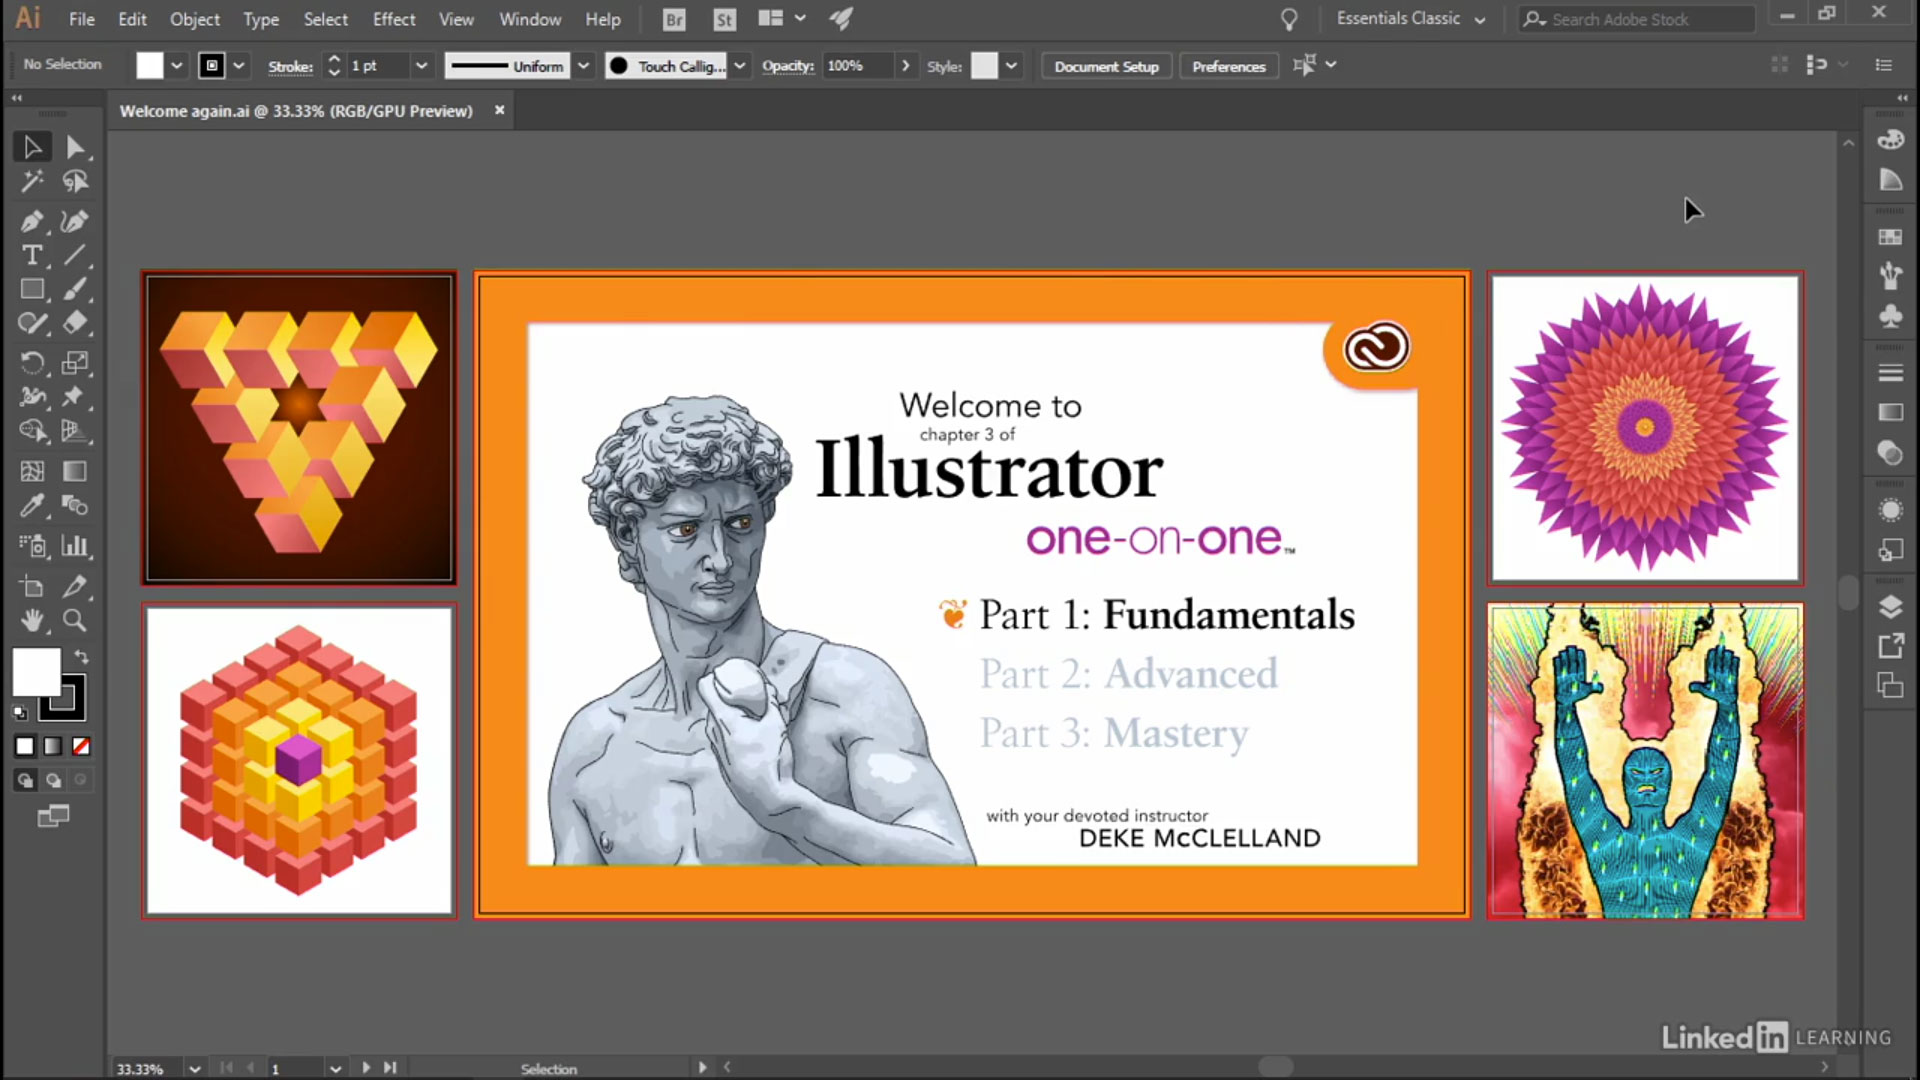
Task: Set the color mode to None
Action: pyautogui.click(x=81, y=746)
